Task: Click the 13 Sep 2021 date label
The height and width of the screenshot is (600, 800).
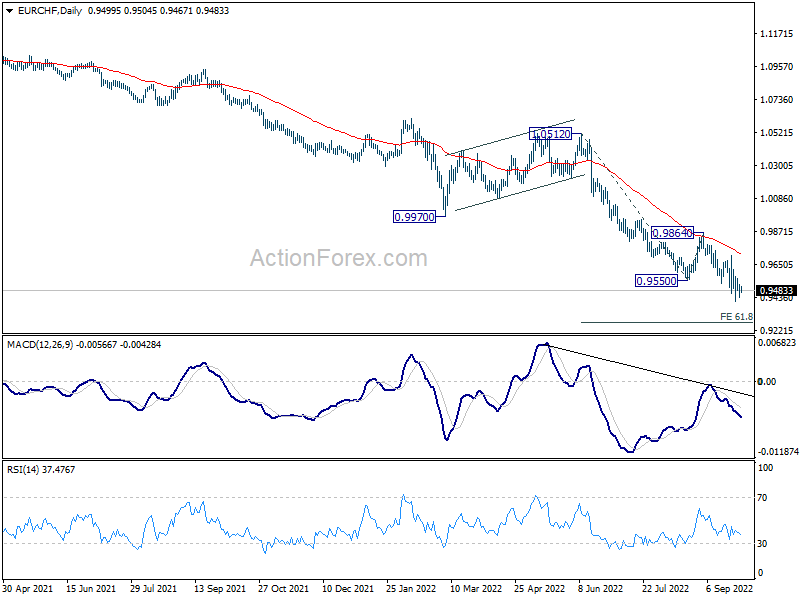Action: pos(220,589)
